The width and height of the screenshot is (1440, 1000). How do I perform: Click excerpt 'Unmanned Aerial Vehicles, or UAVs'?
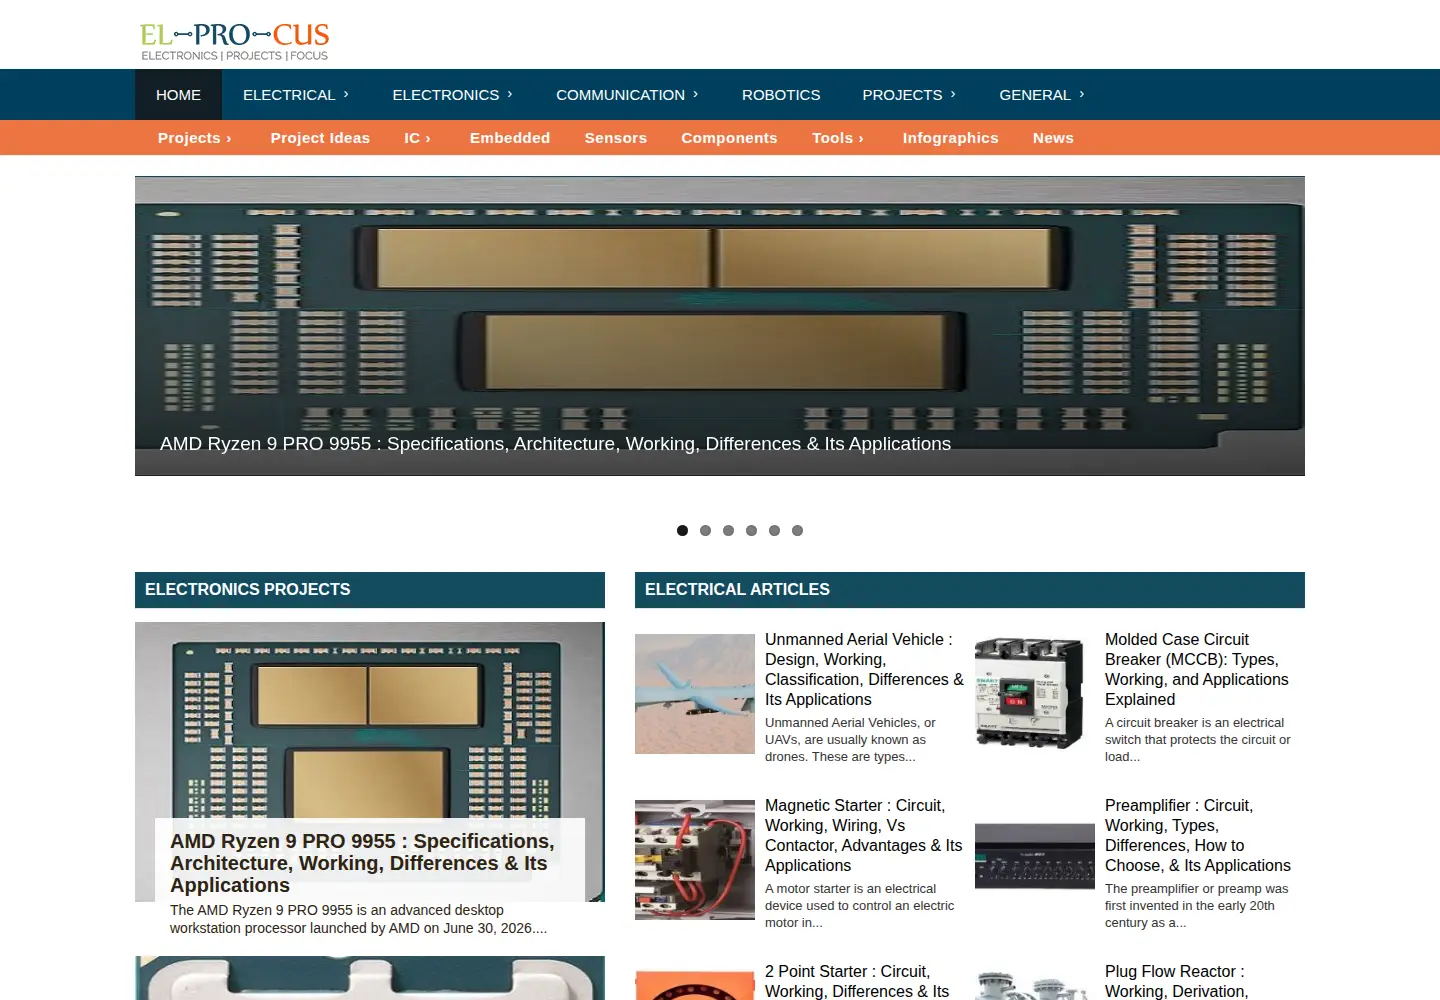pyautogui.click(x=850, y=740)
